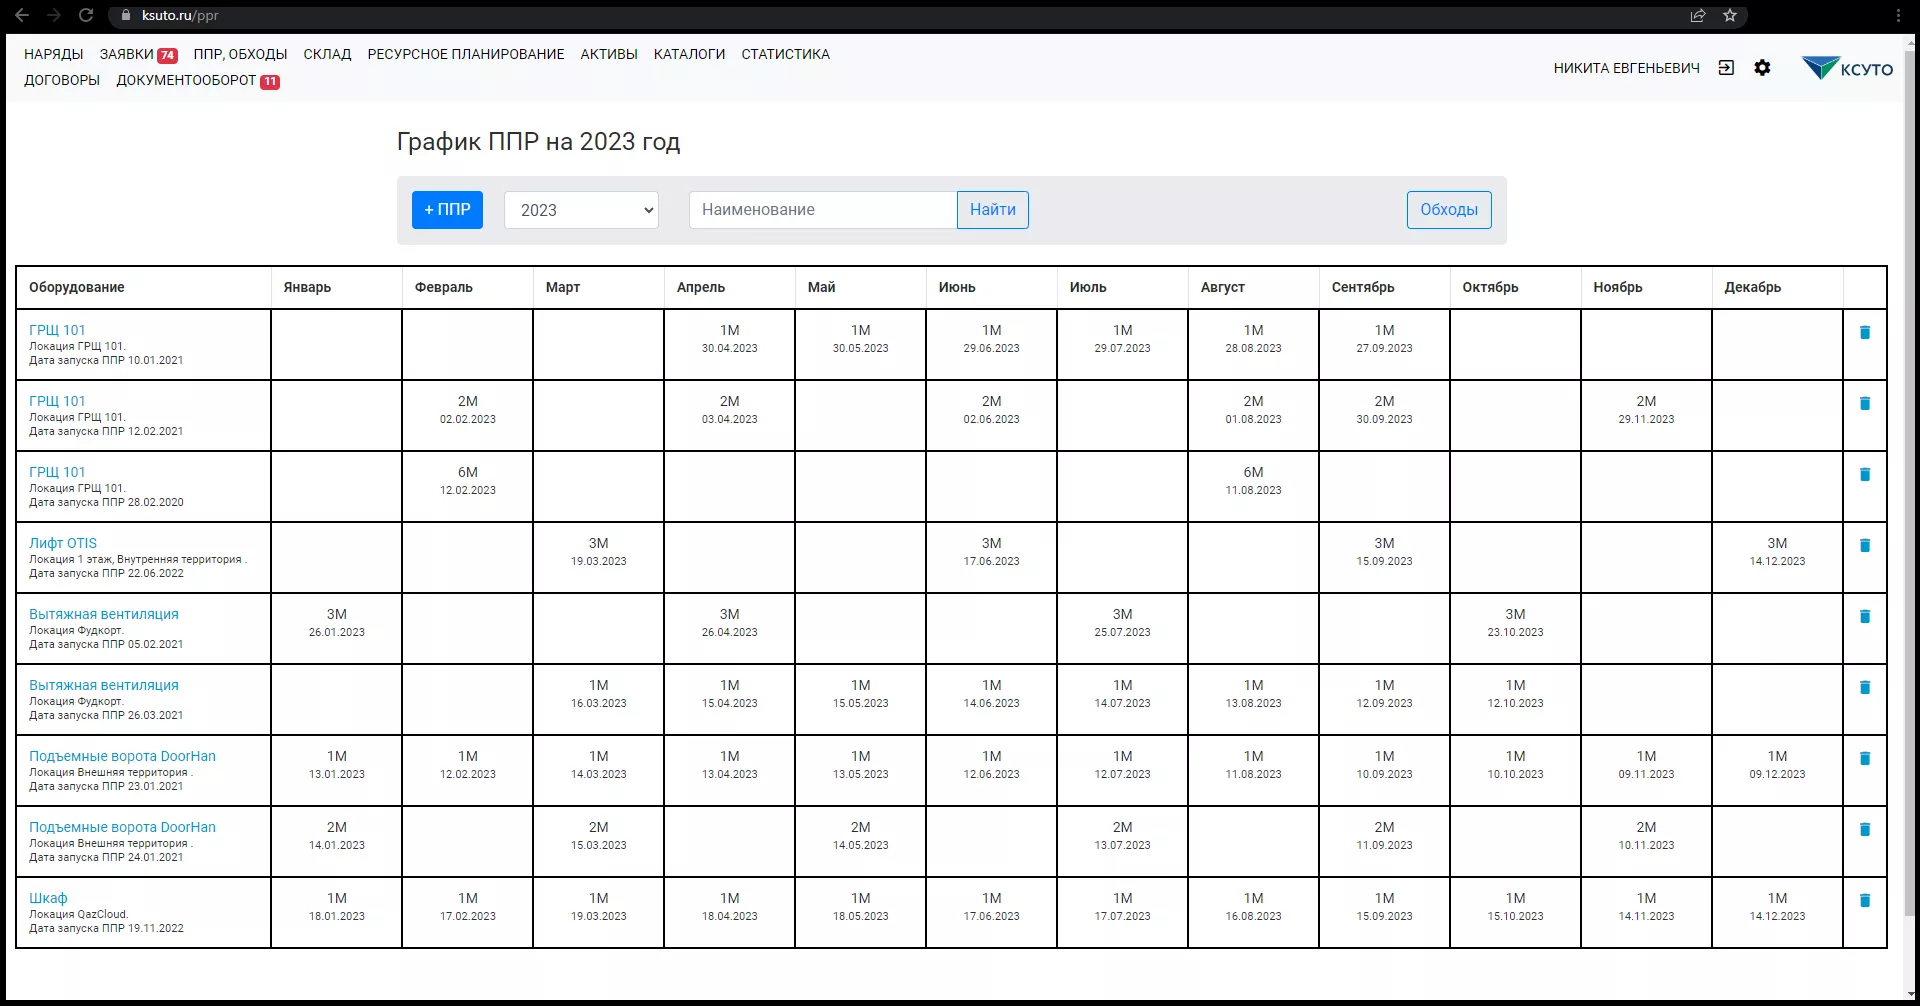
Task: Open the Лифт OTIS equipment link
Action: [x=63, y=543]
